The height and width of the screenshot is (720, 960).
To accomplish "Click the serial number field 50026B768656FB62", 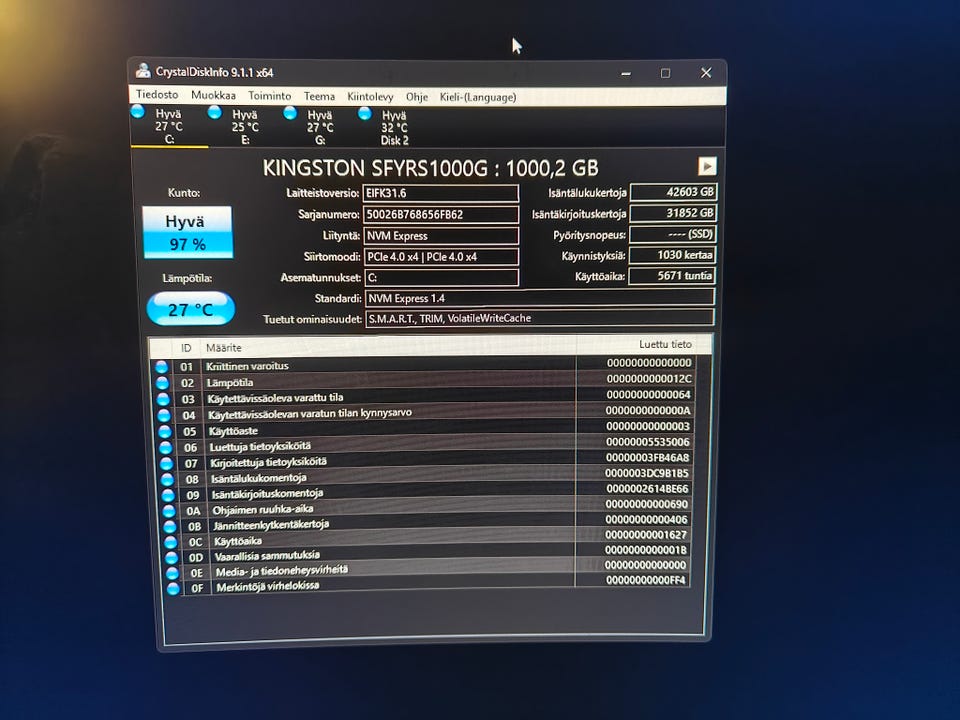I will click(x=441, y=214).
